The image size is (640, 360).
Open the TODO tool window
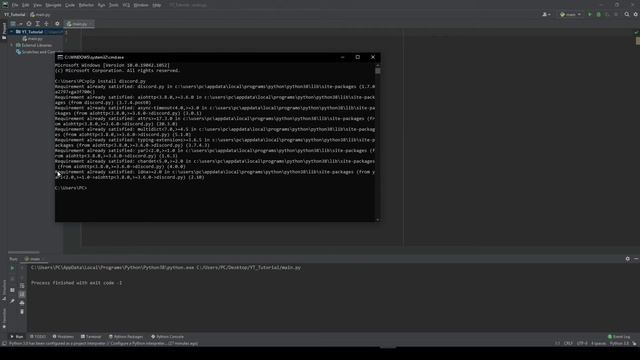coord(38,337)
